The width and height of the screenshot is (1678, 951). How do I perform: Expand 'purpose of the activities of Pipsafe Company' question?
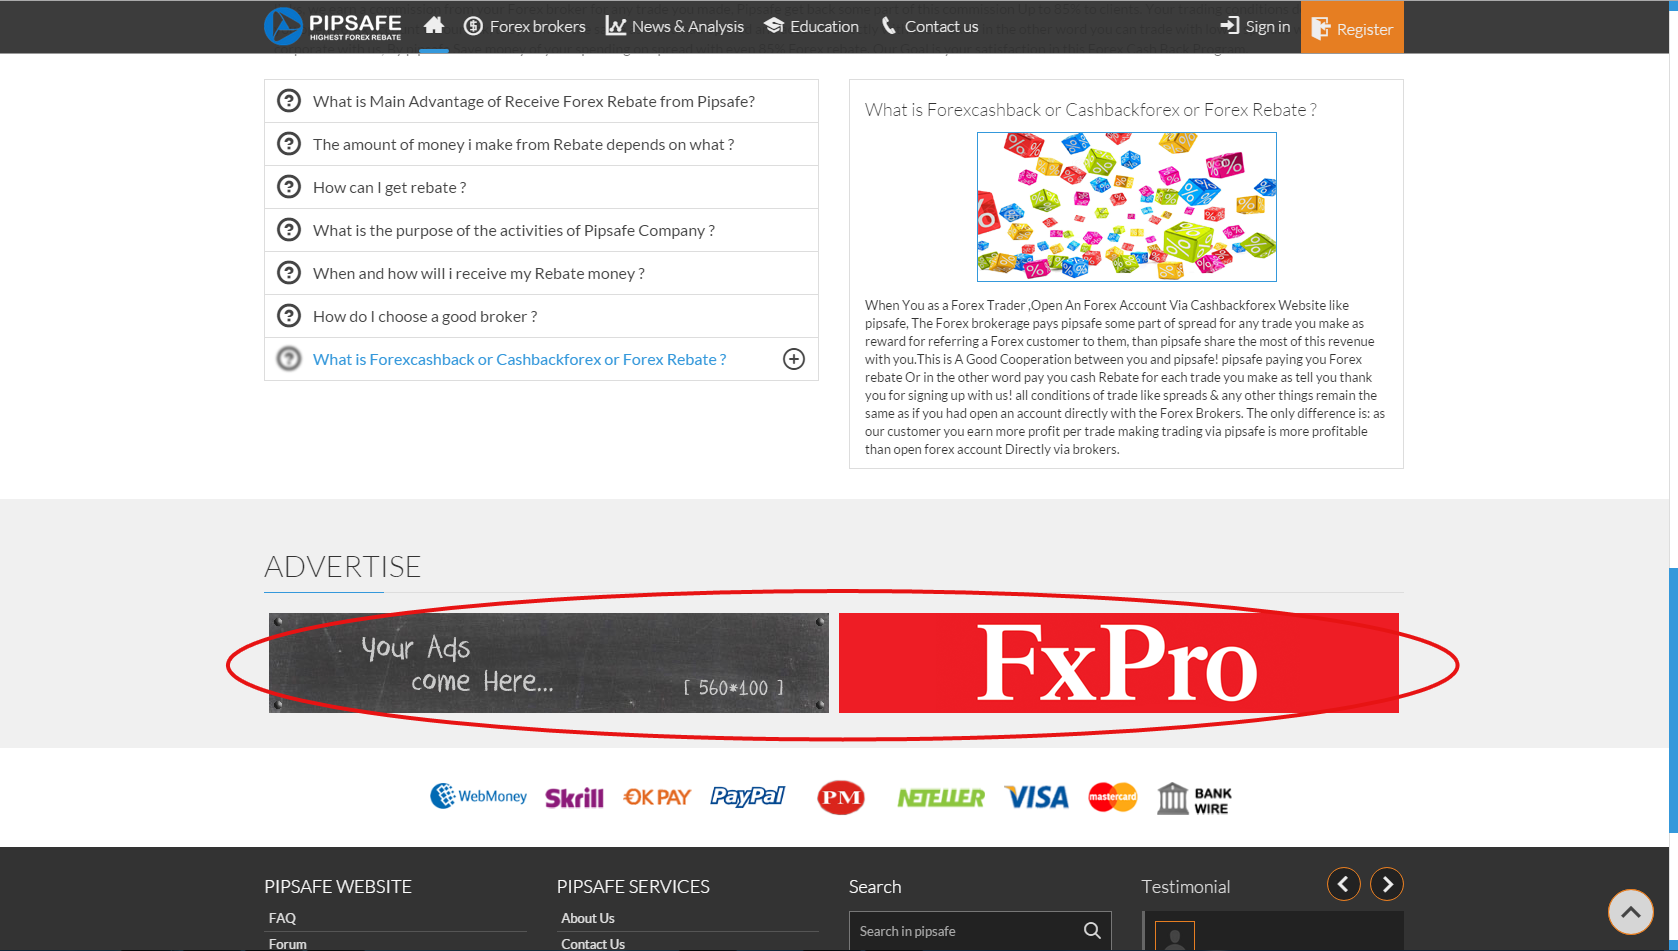(541, 230)
